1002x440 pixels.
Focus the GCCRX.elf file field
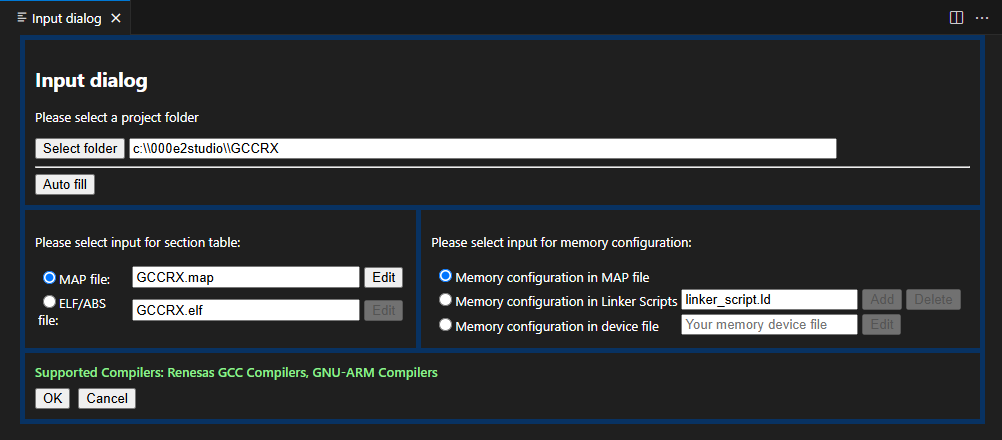click(x=245, y=311)
